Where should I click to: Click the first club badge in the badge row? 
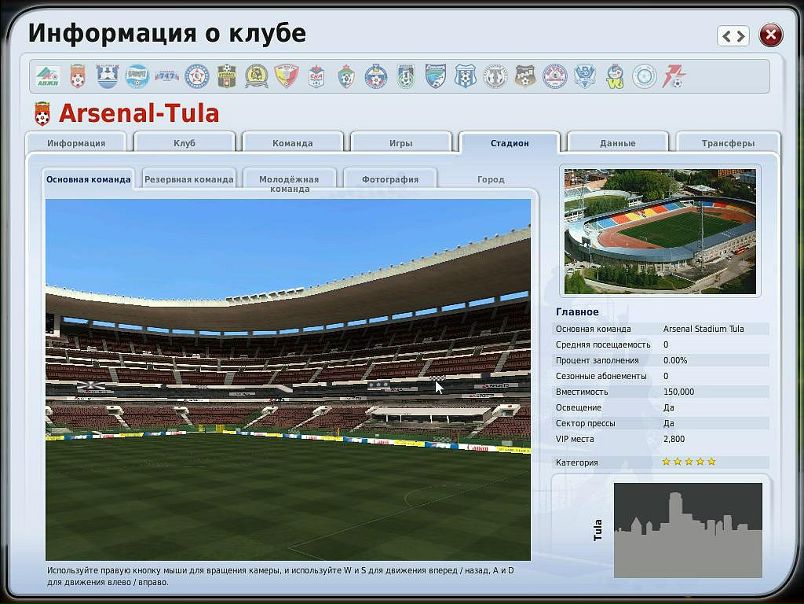pos(47,76)
